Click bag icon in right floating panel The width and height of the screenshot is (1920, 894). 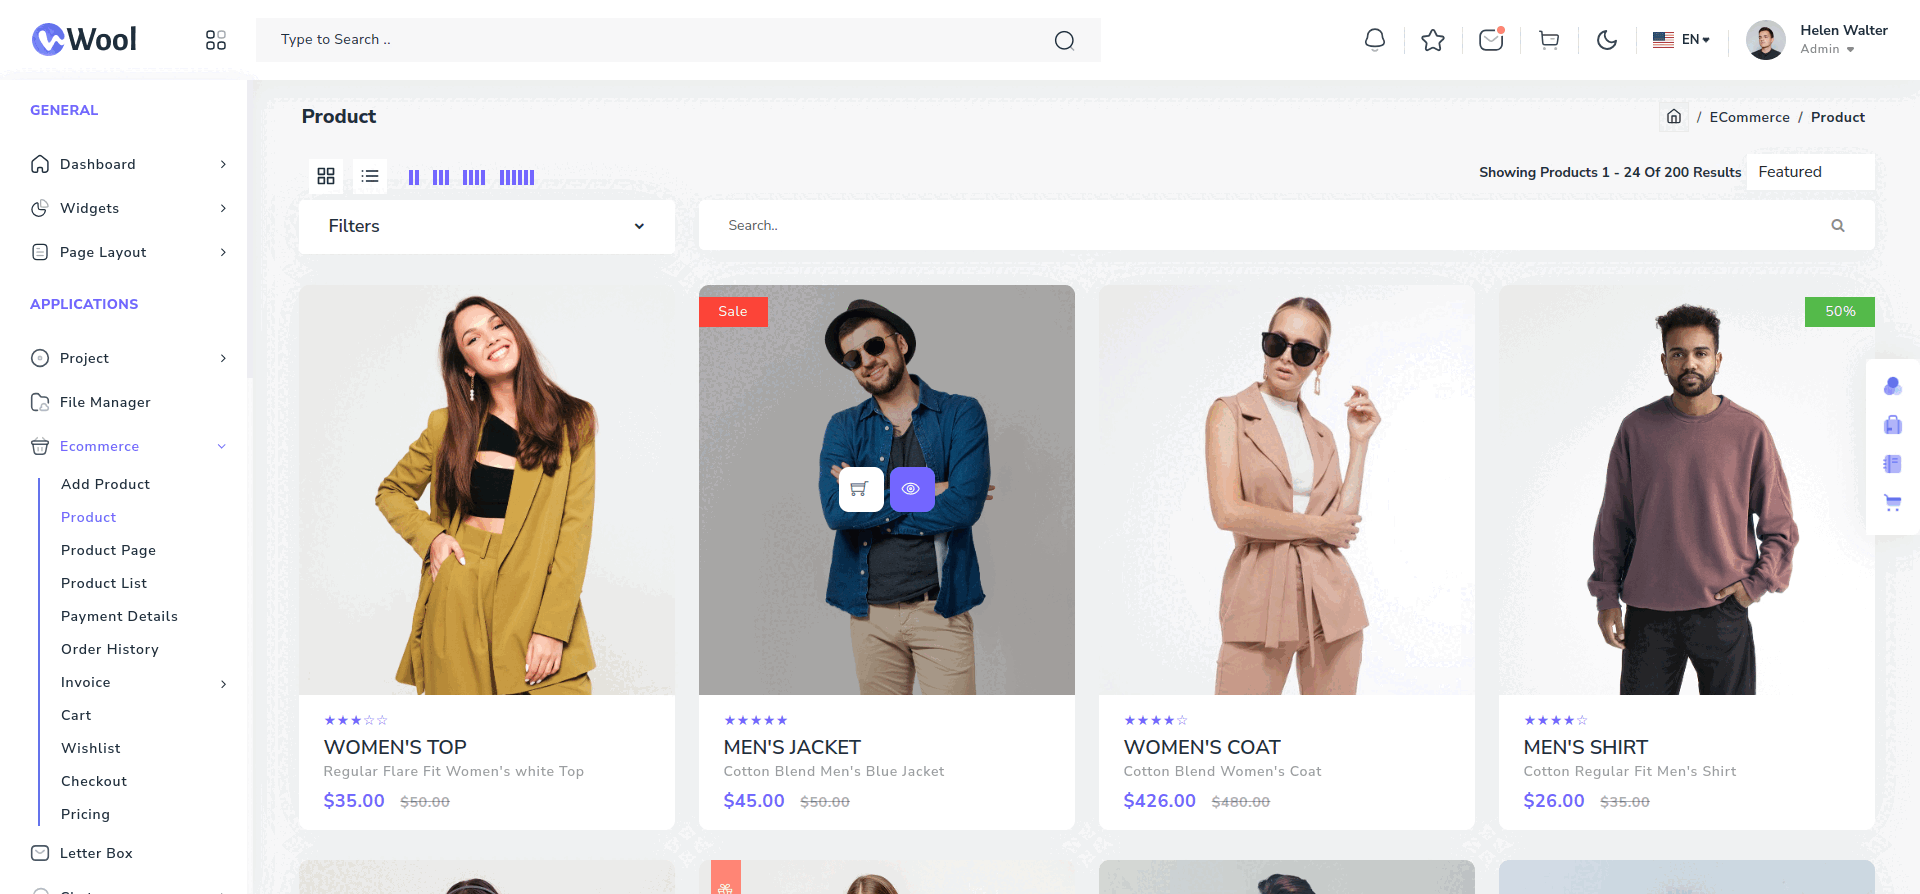click(x=1892, y=425)
